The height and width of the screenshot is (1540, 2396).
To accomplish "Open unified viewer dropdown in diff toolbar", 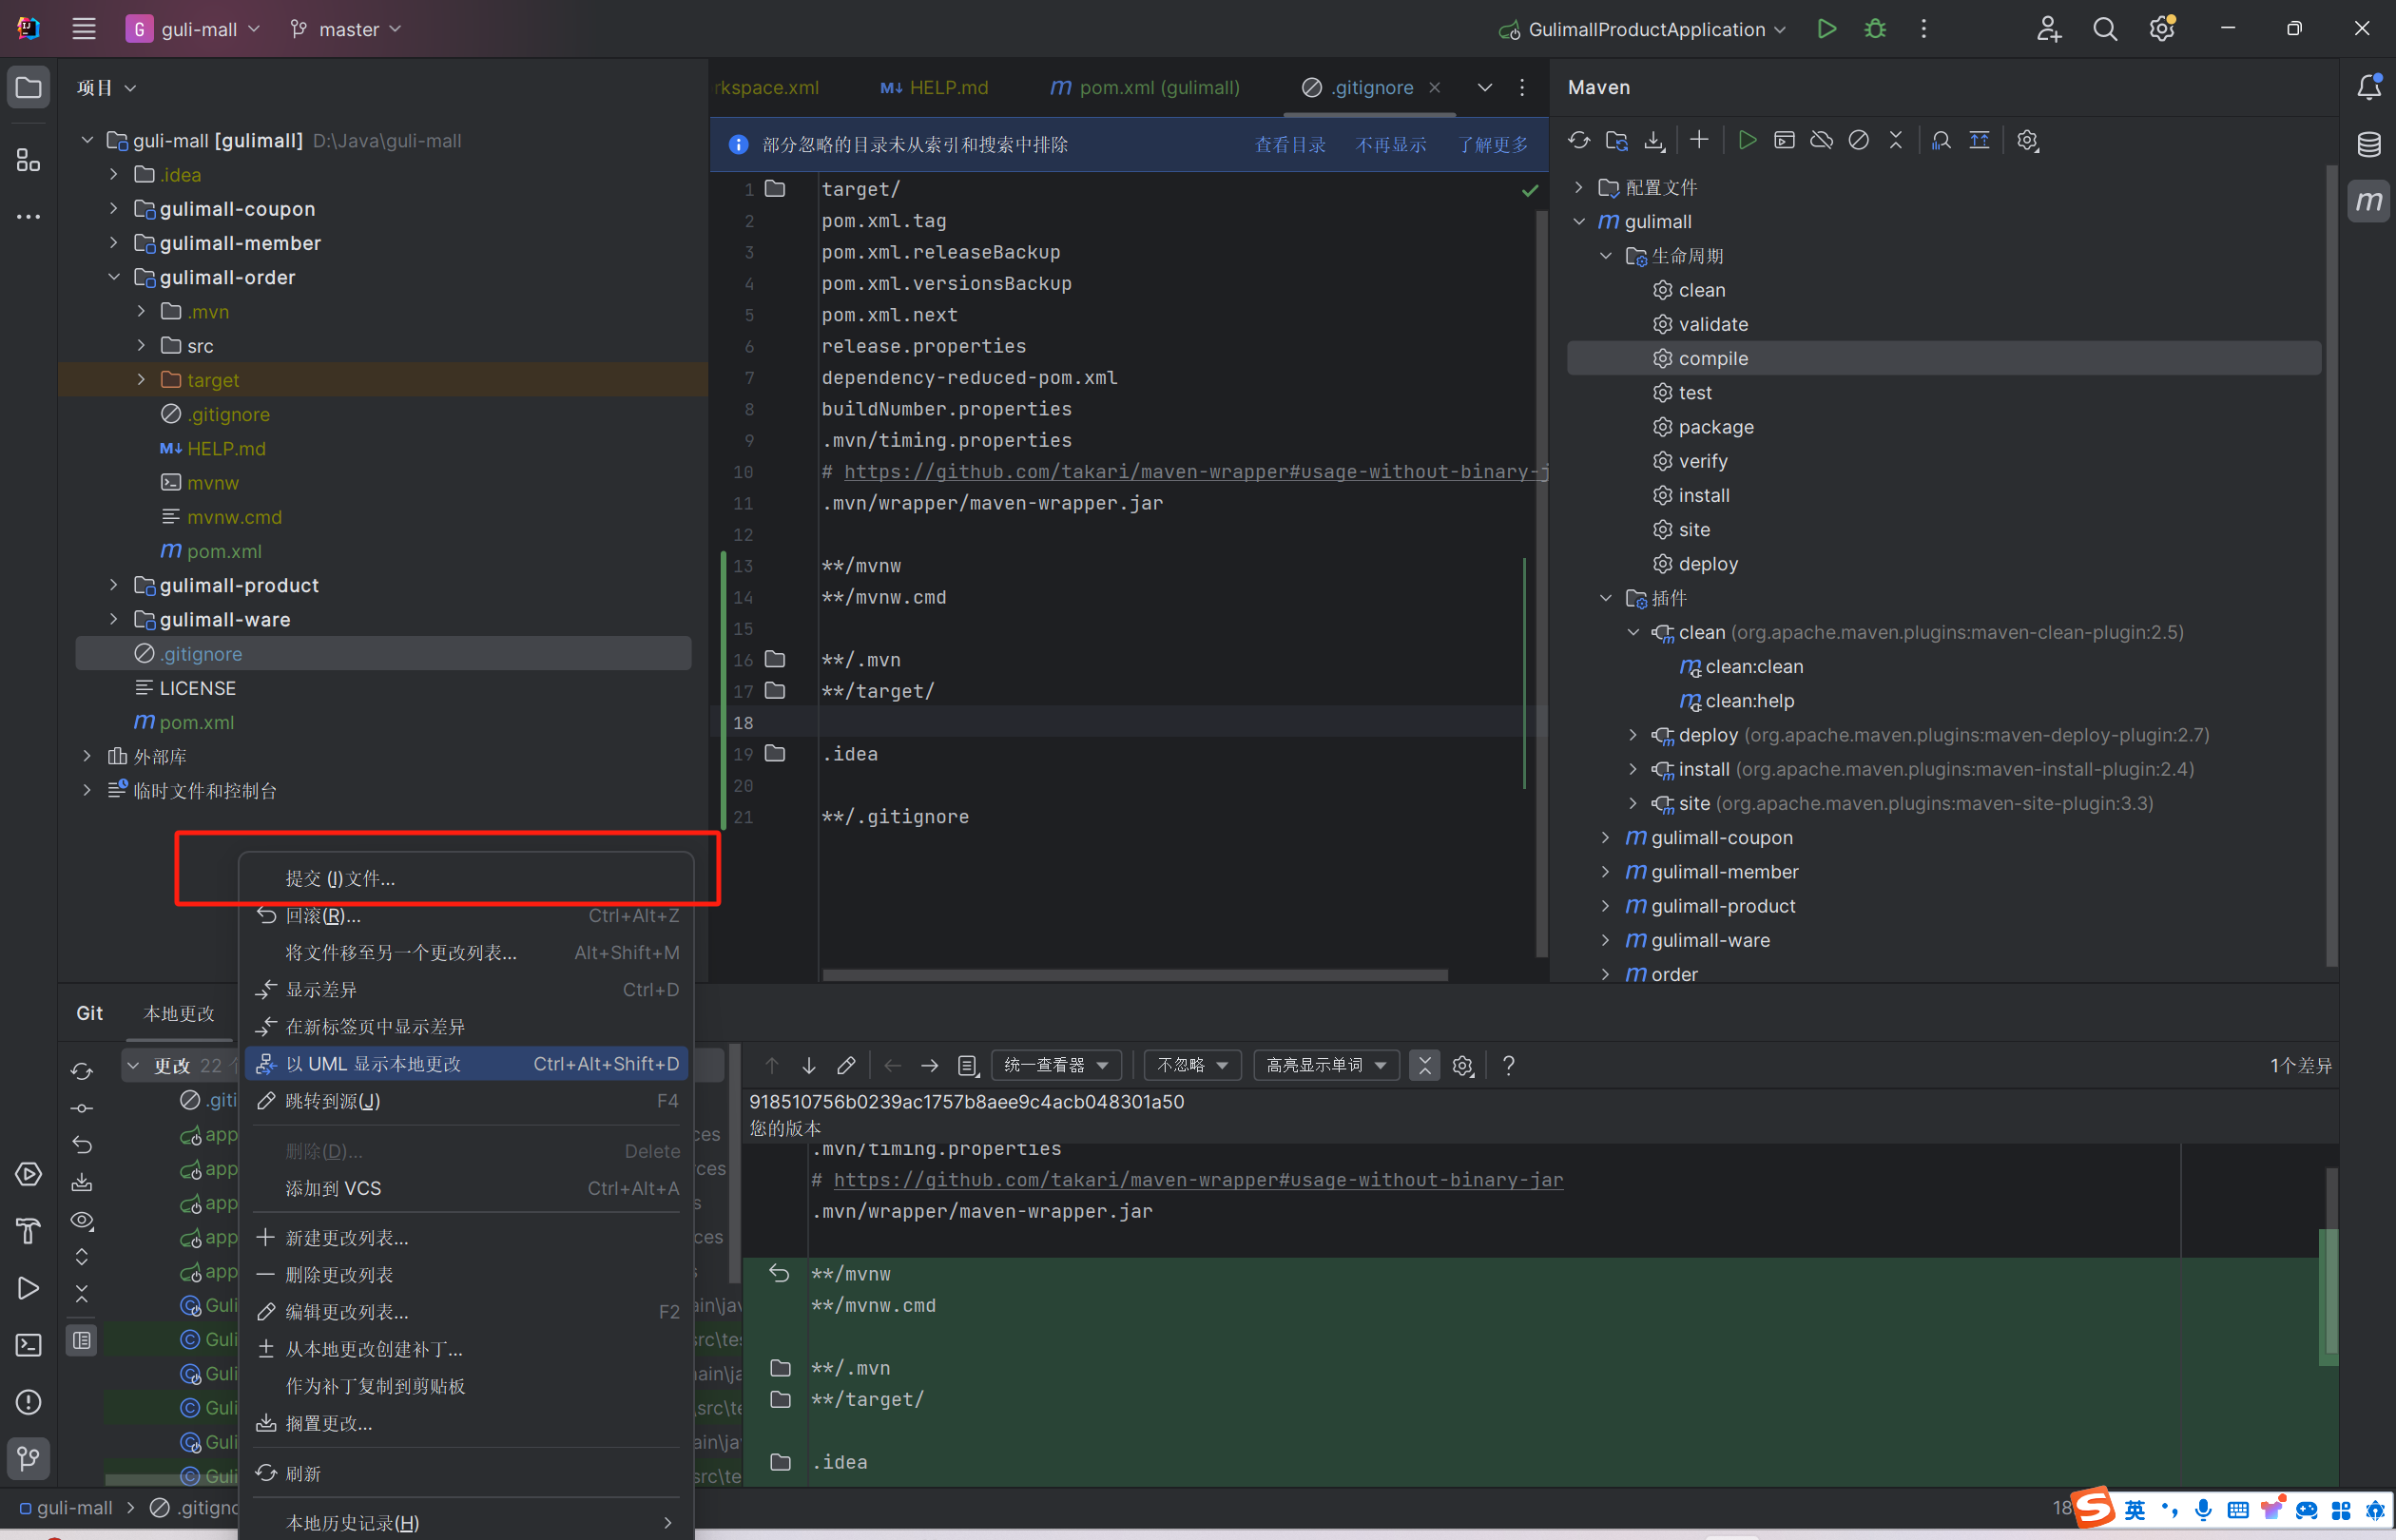I will (1056, 1065).
